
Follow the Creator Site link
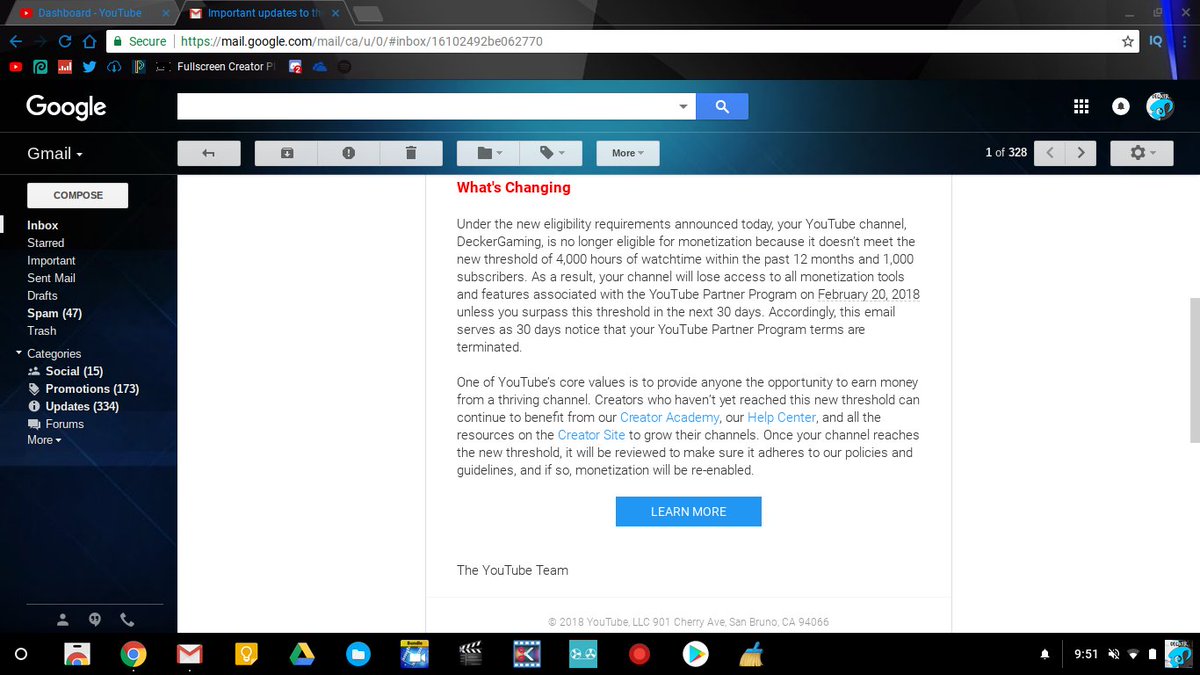click(591, 435)
